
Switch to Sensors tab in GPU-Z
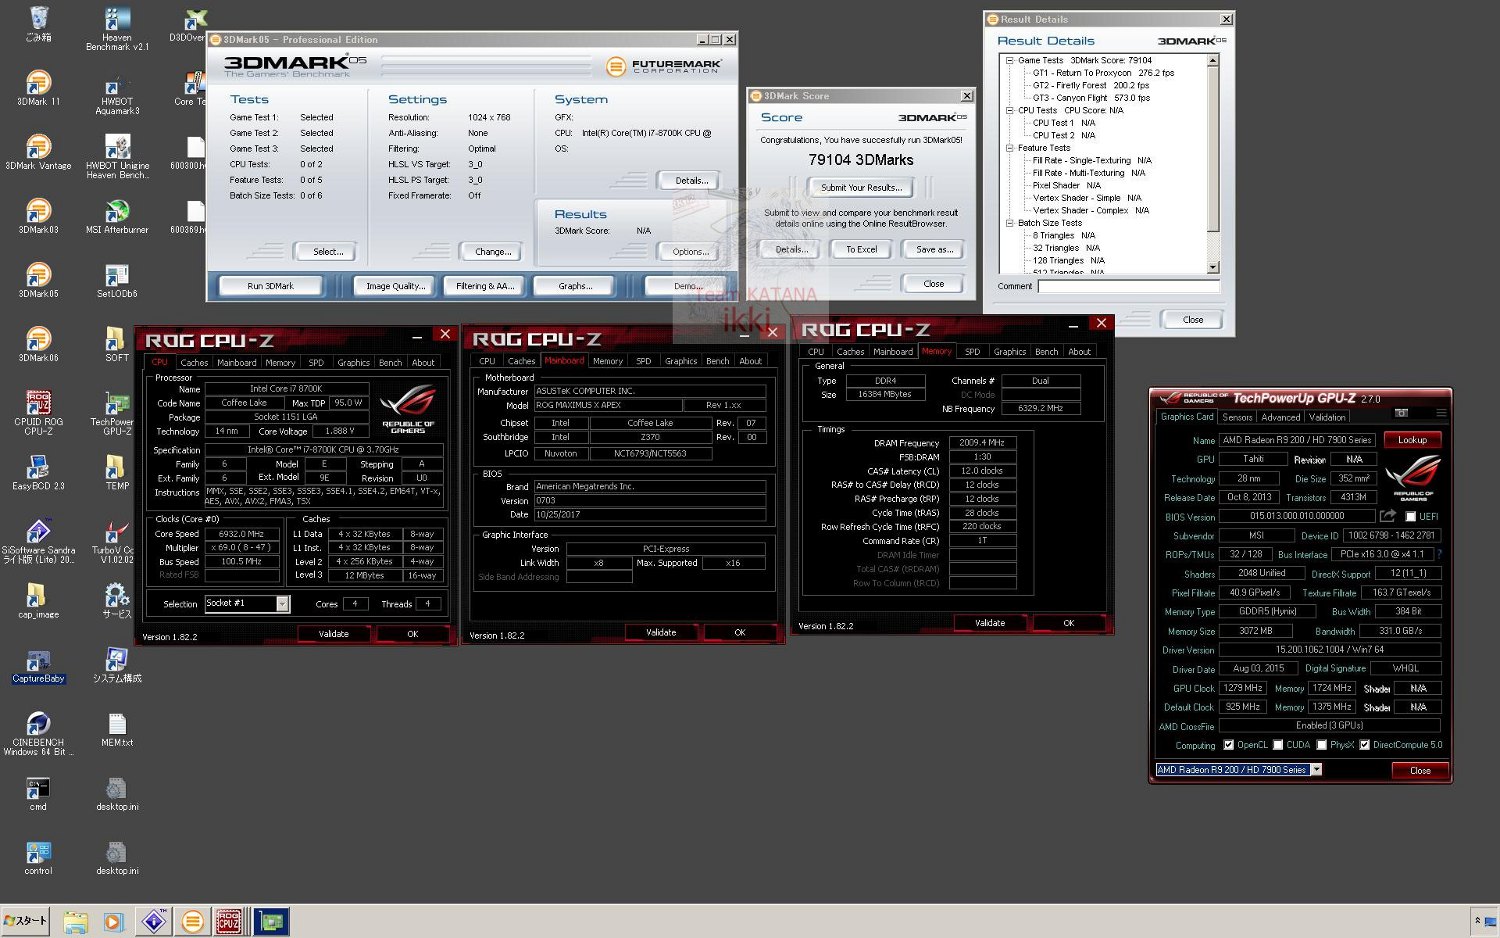click(x=1237, y=417)
